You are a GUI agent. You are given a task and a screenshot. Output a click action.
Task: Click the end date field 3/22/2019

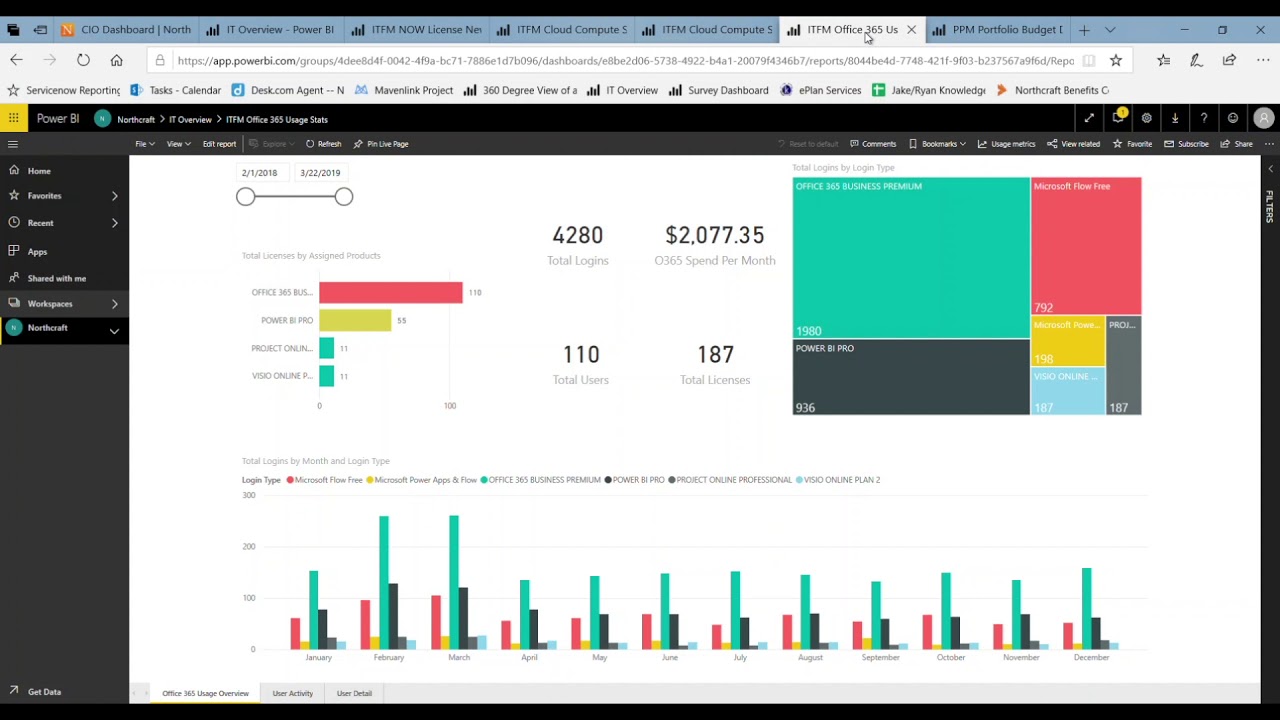321,173
